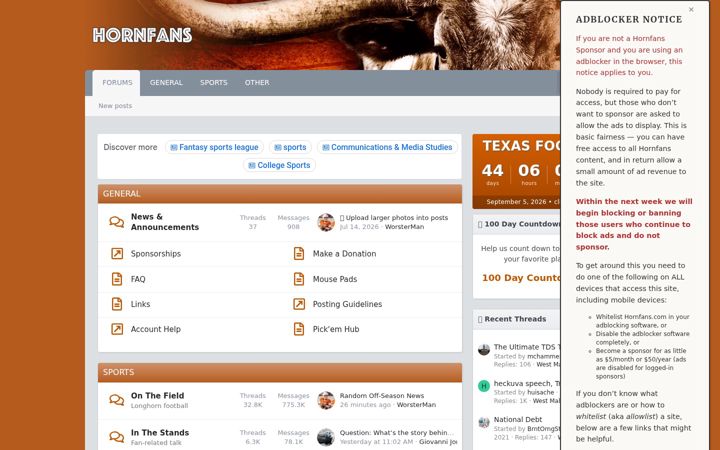Open the General navigation tab
This screenshot has width=720, height=450.
[x=166, y=83]
